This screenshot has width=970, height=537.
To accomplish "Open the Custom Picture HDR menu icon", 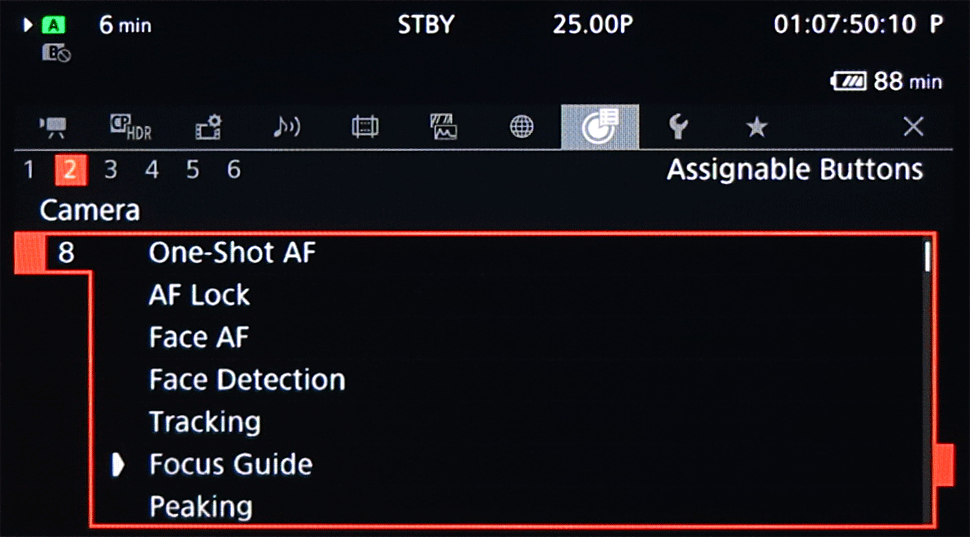I will pyautogui.click(x=131, y=127).
